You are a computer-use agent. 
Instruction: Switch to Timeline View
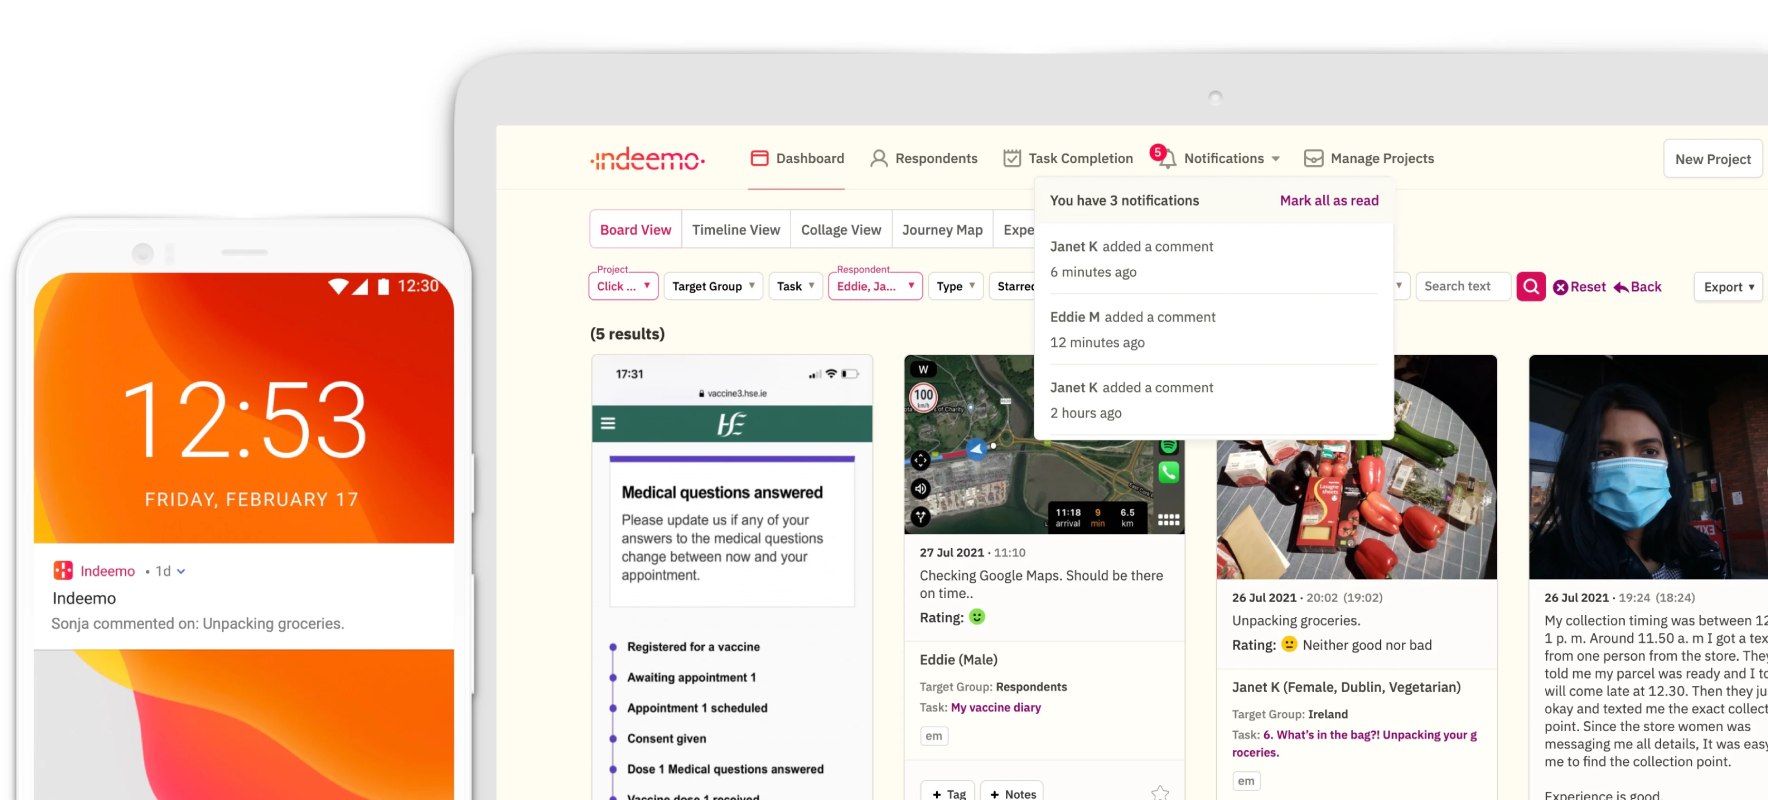[x=736, y=230]
